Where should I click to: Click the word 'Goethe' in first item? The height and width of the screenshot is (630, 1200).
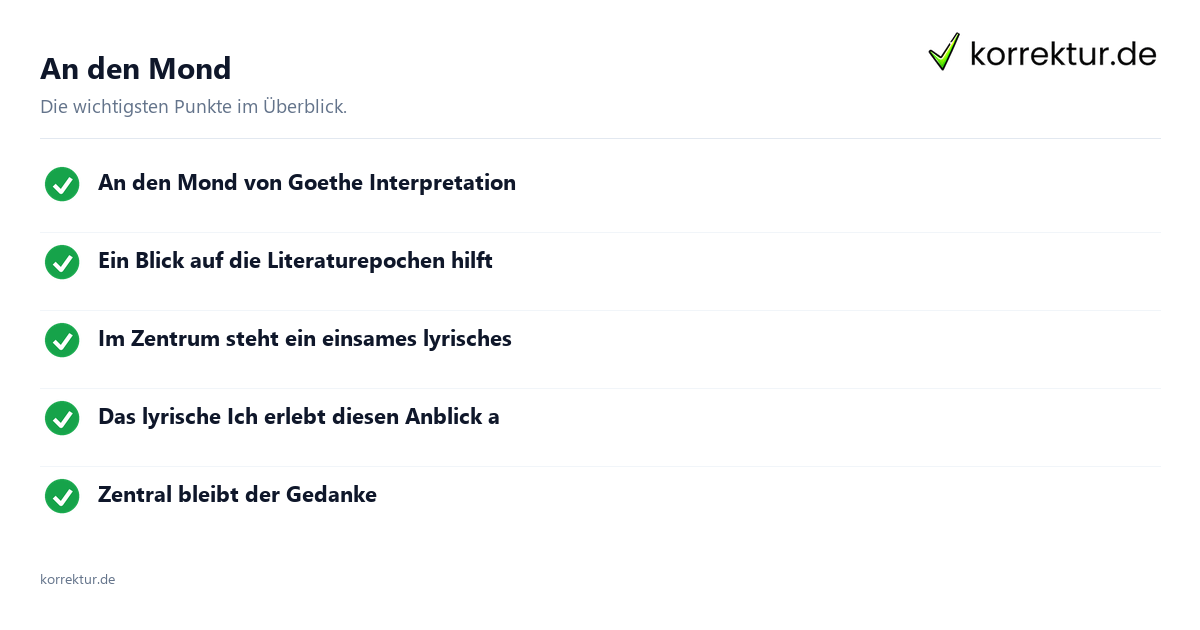click(x=325, y=183)
